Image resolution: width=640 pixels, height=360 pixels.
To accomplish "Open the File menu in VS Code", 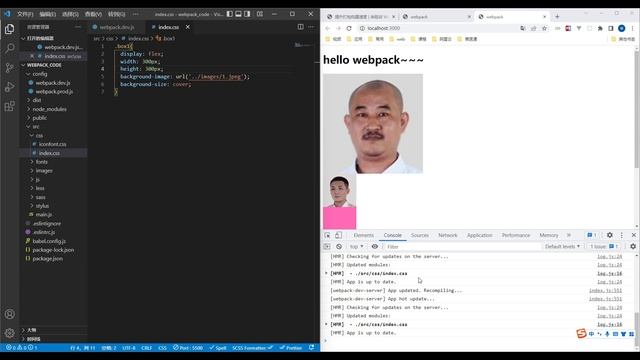I will [25, 14].
